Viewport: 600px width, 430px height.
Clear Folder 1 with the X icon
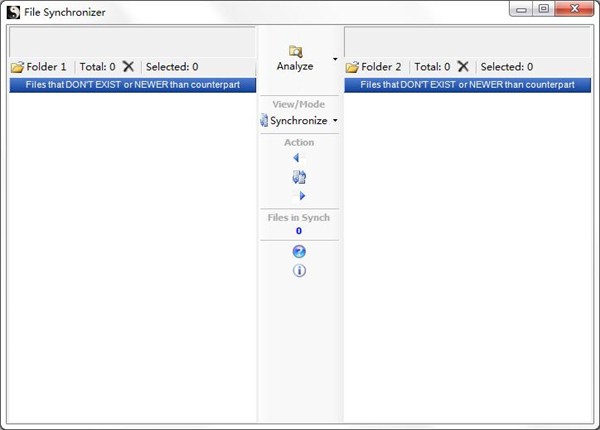pyautogui.click(x=128, y=67)
